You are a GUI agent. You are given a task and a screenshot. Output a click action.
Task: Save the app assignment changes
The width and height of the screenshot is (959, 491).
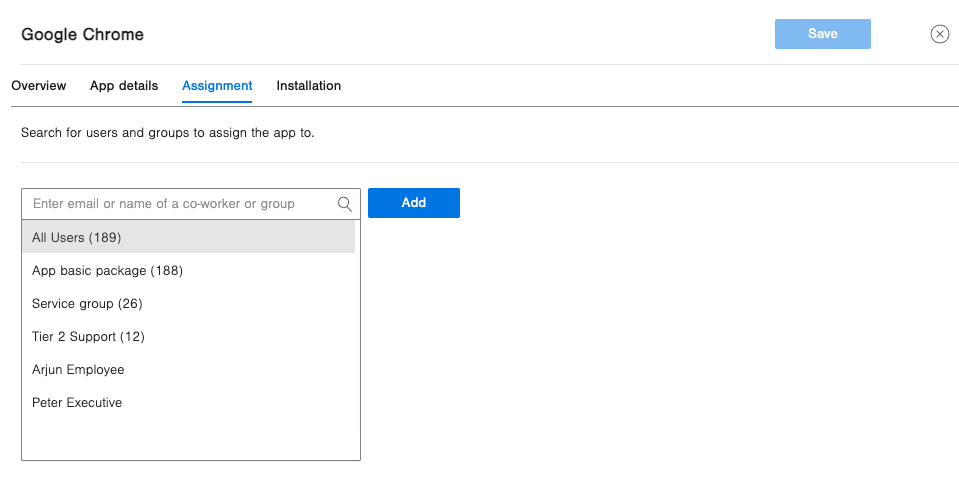point(823,34)
